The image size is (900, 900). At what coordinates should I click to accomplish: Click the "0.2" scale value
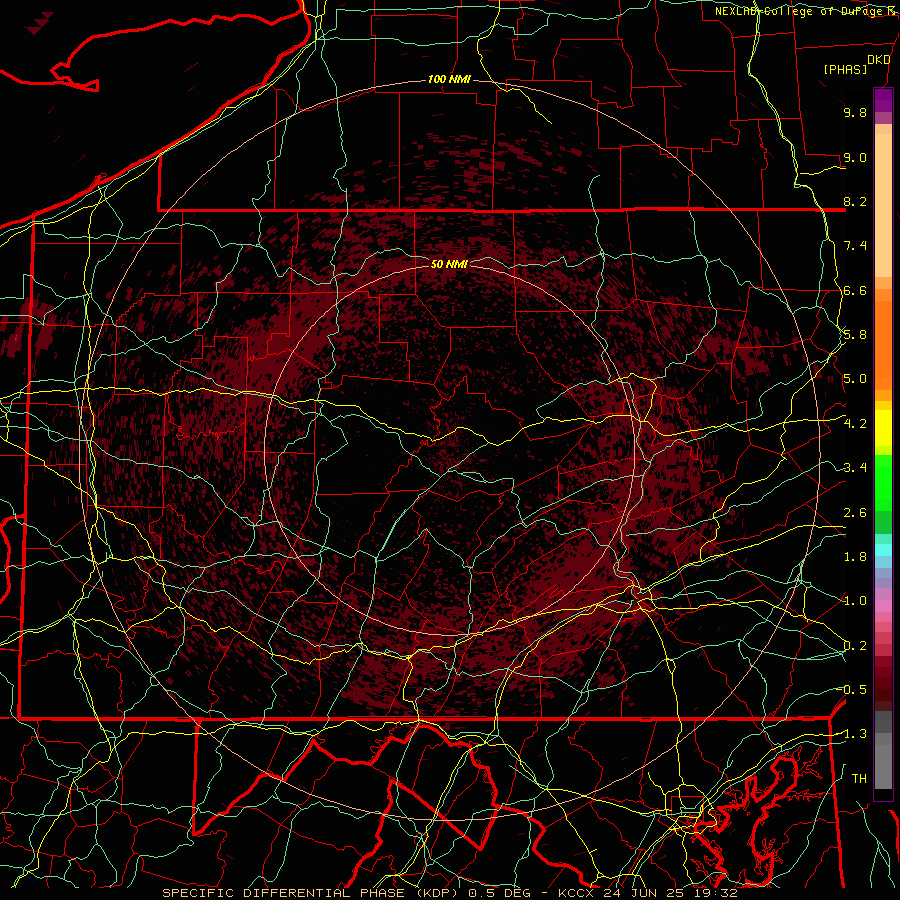[x=855, y=646]
